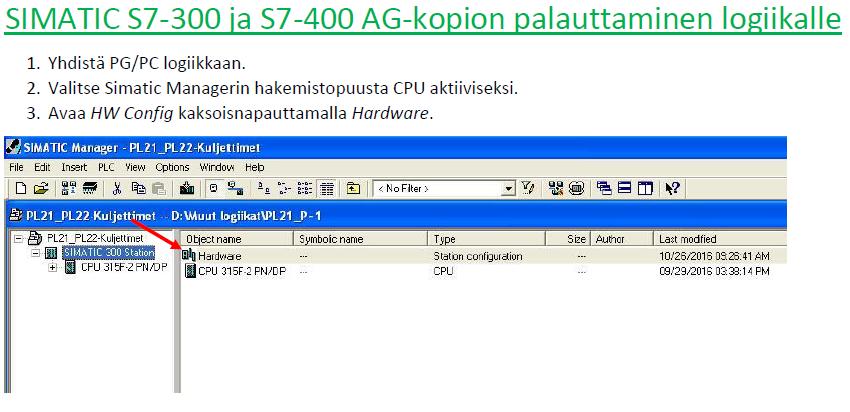Switch to Small Icons view
850x412 pixels.
click(284, 188)
